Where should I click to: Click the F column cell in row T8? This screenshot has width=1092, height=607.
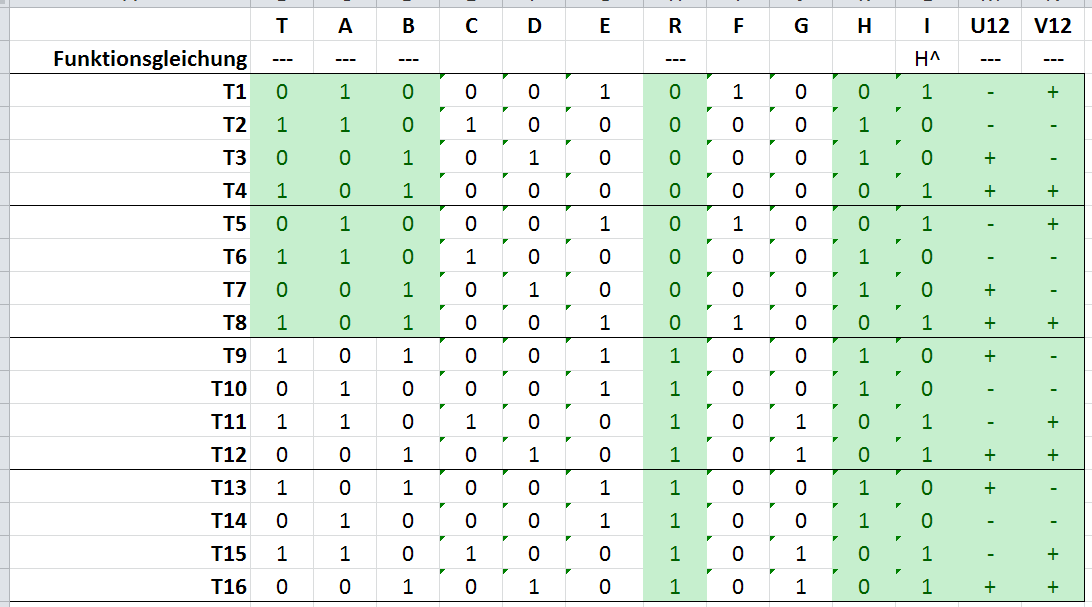(x=738, y=323)
